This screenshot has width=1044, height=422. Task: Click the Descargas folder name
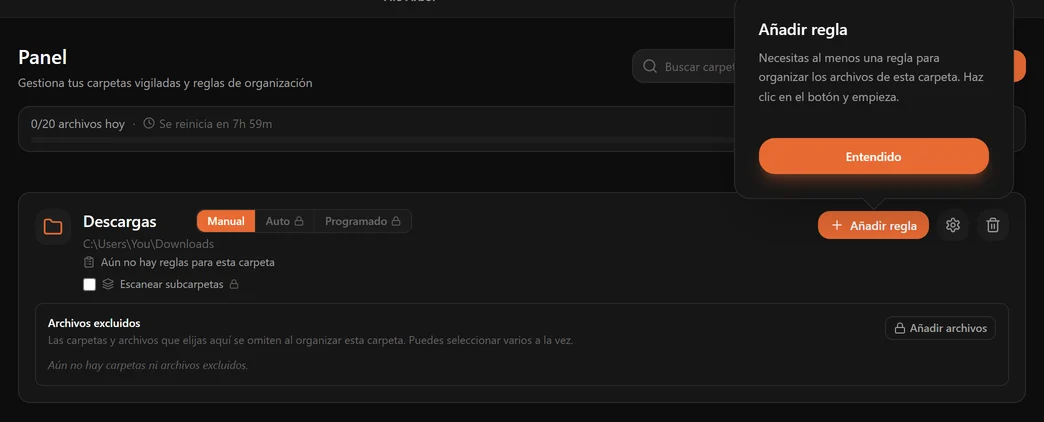point(120,221)
